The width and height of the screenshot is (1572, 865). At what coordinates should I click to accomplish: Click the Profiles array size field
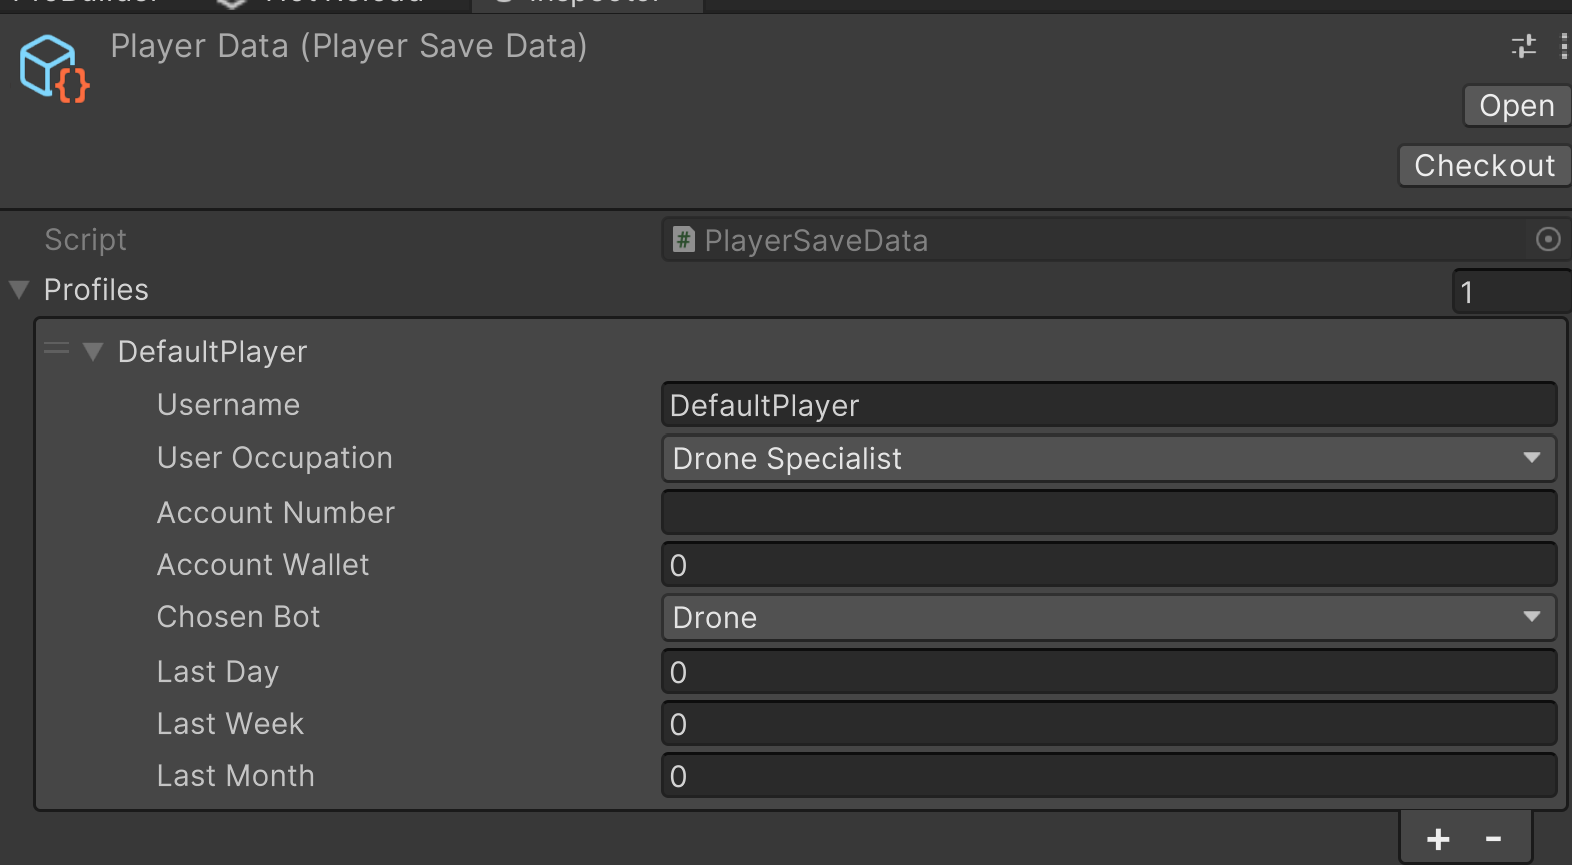(x=1511, y=292)
